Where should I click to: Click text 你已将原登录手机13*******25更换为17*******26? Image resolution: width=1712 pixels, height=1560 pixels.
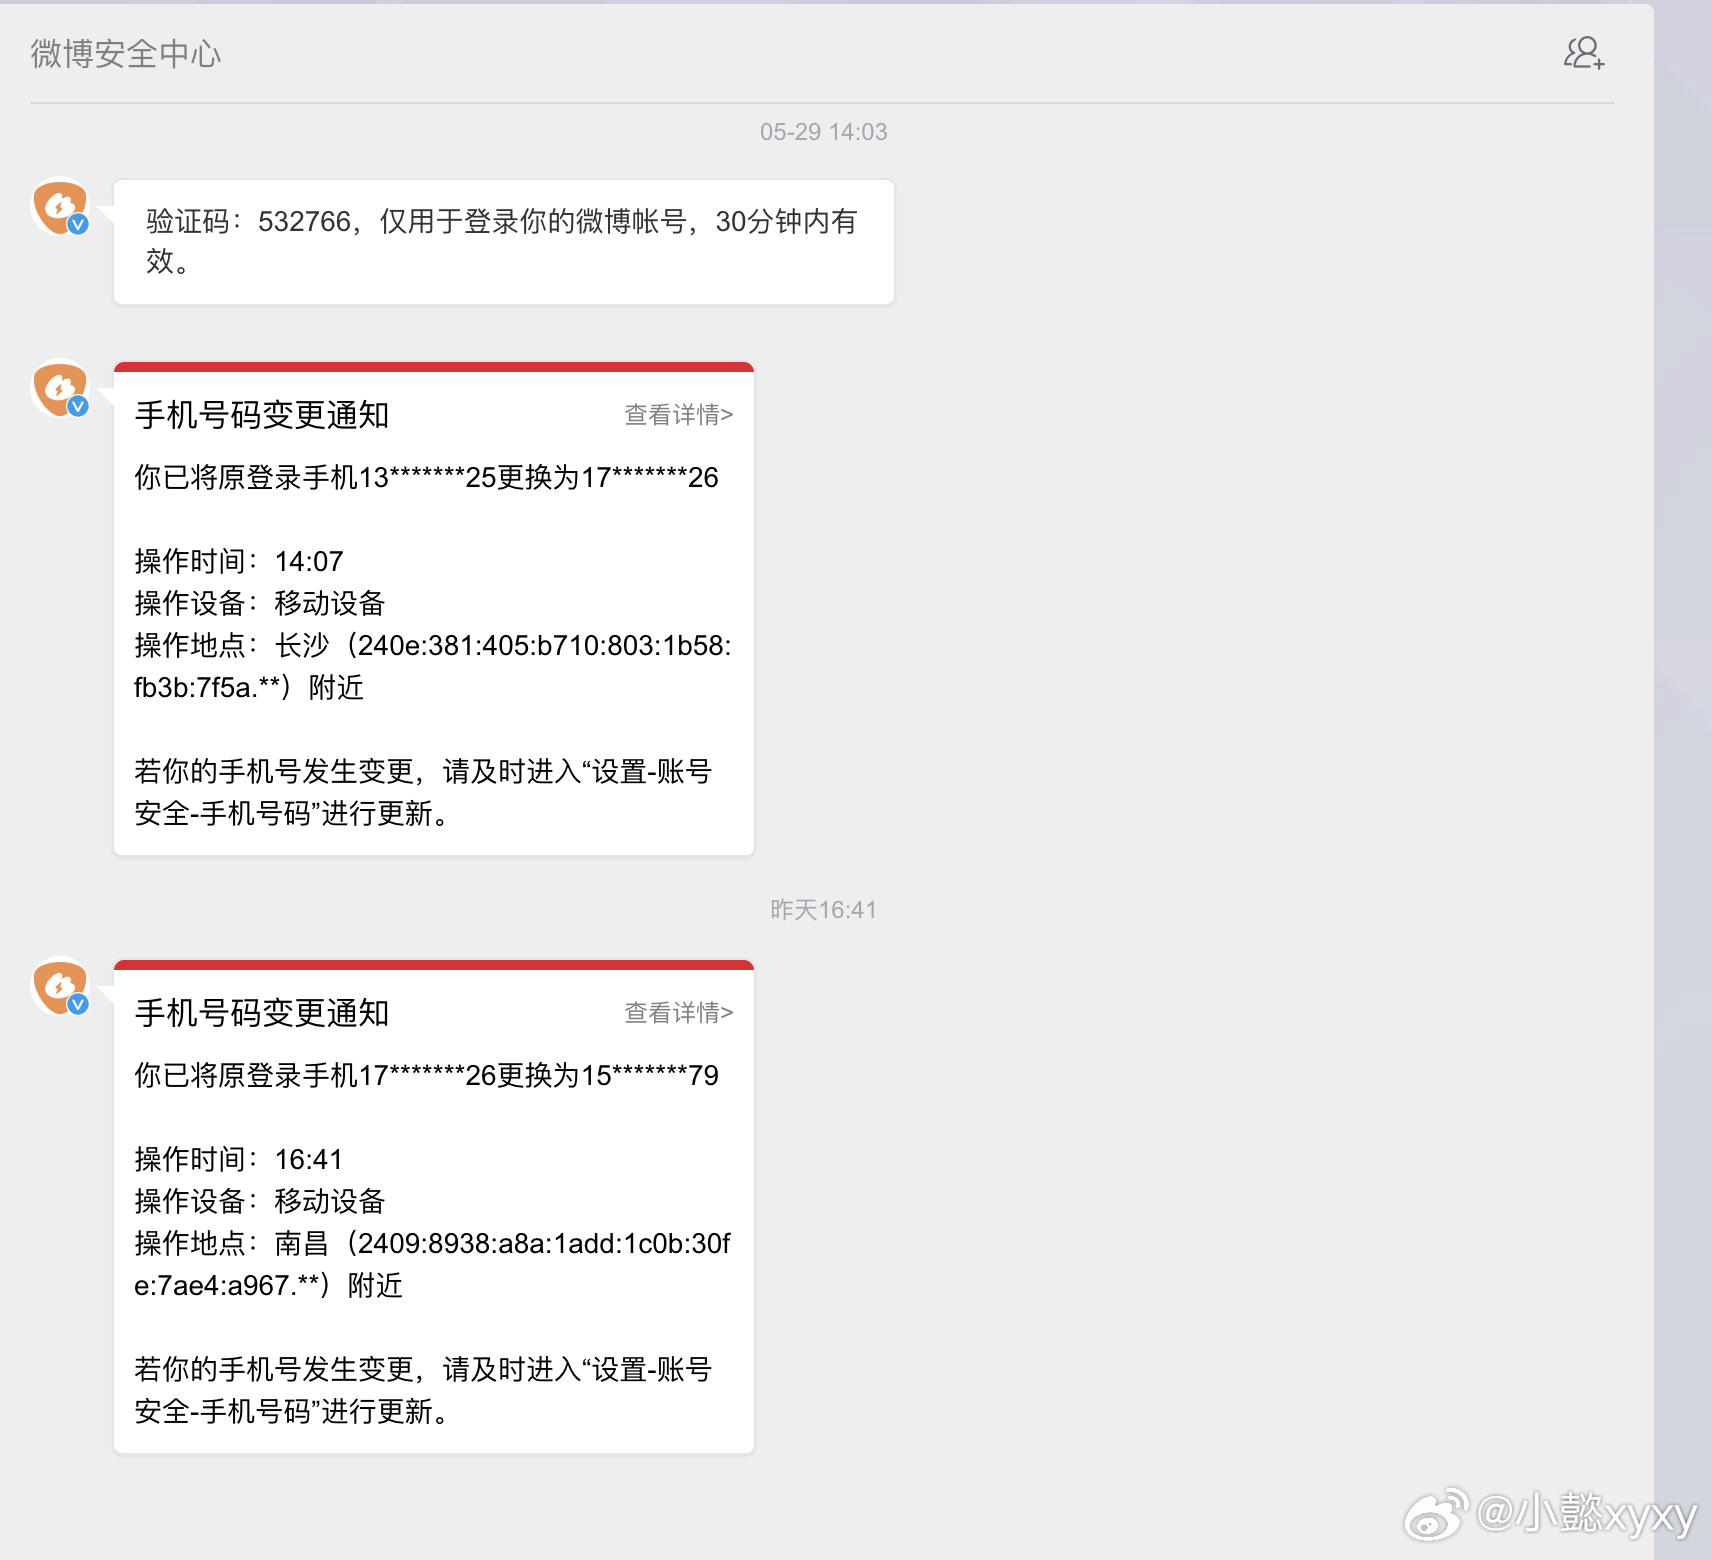427,478
